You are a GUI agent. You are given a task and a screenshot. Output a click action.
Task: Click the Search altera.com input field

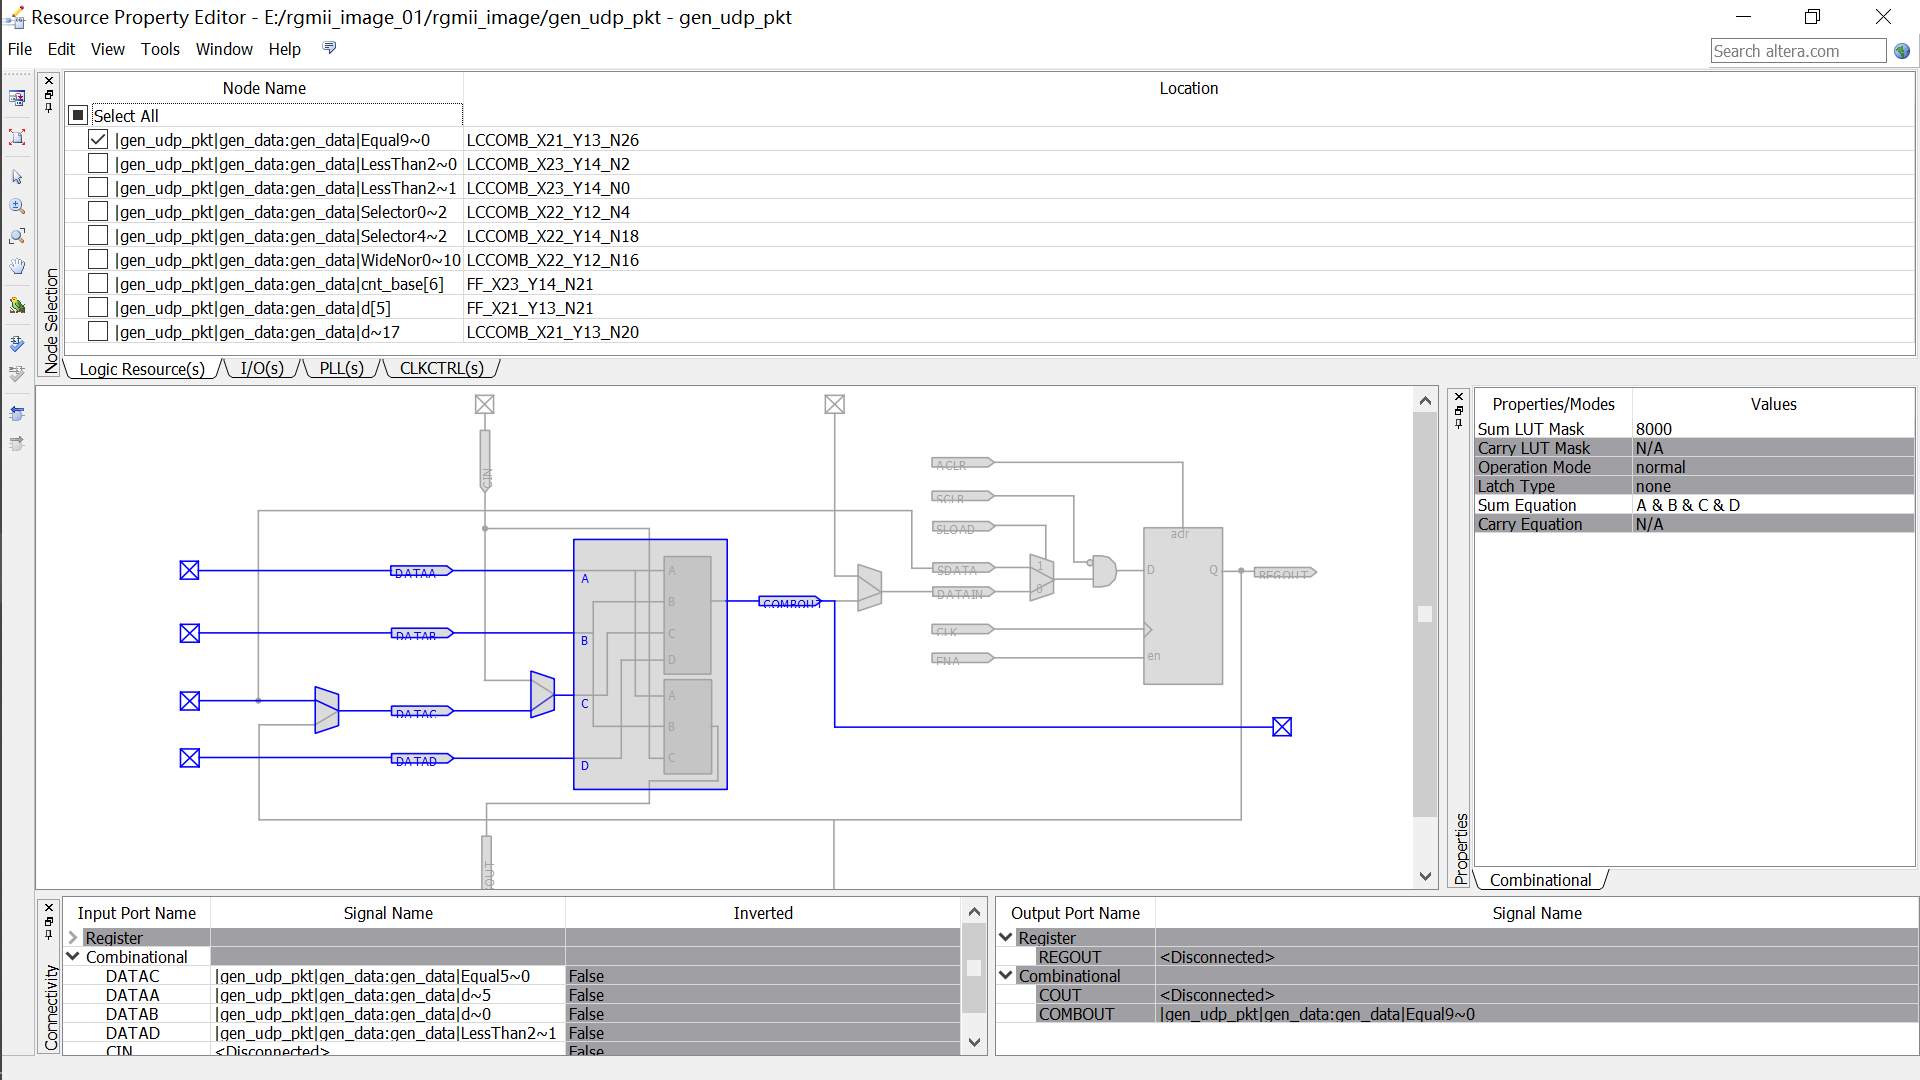tap(1797, 51)
